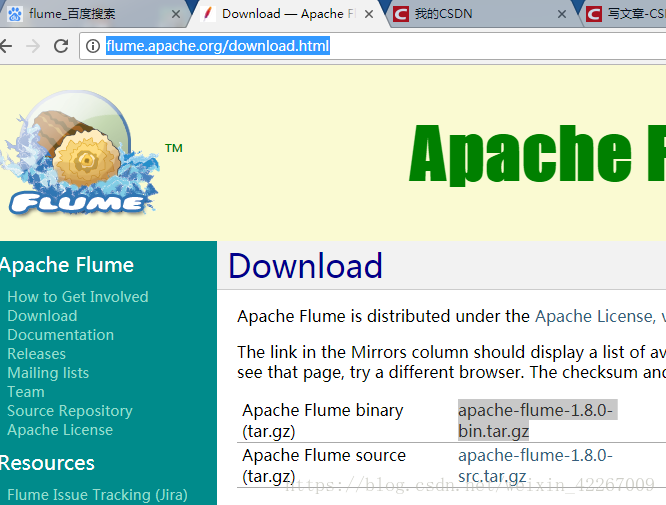
Task: Click the 'Apache Flume binary (tar.gz)' cell
Action: click(x=323, y=420)
